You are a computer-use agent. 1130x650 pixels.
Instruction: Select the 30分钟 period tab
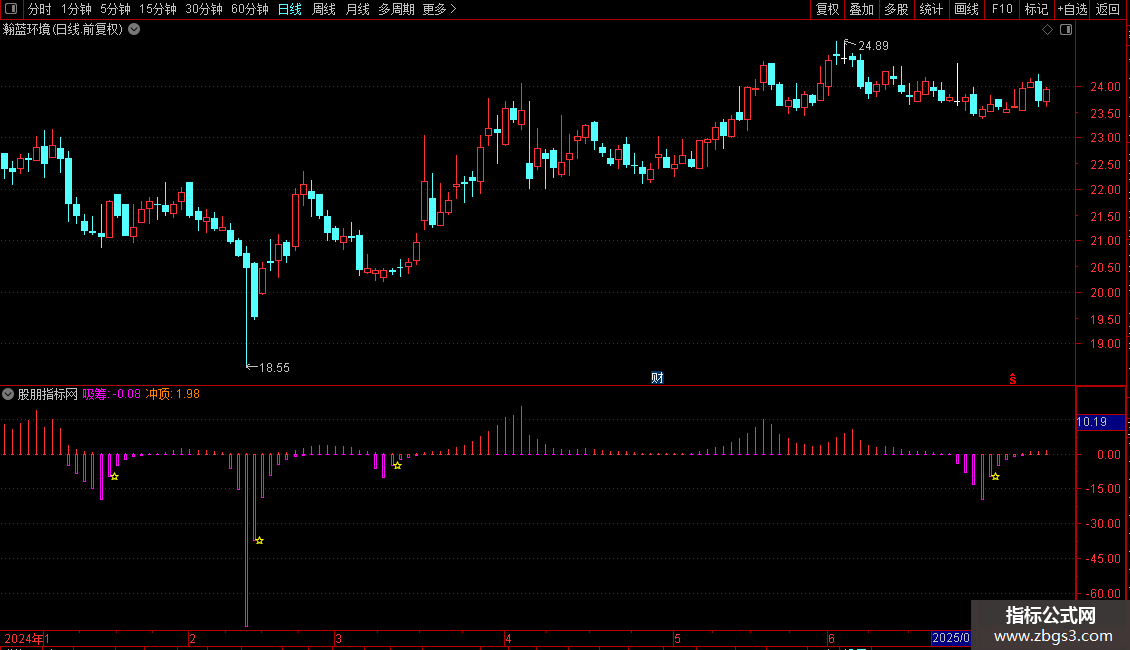point(204,9)
